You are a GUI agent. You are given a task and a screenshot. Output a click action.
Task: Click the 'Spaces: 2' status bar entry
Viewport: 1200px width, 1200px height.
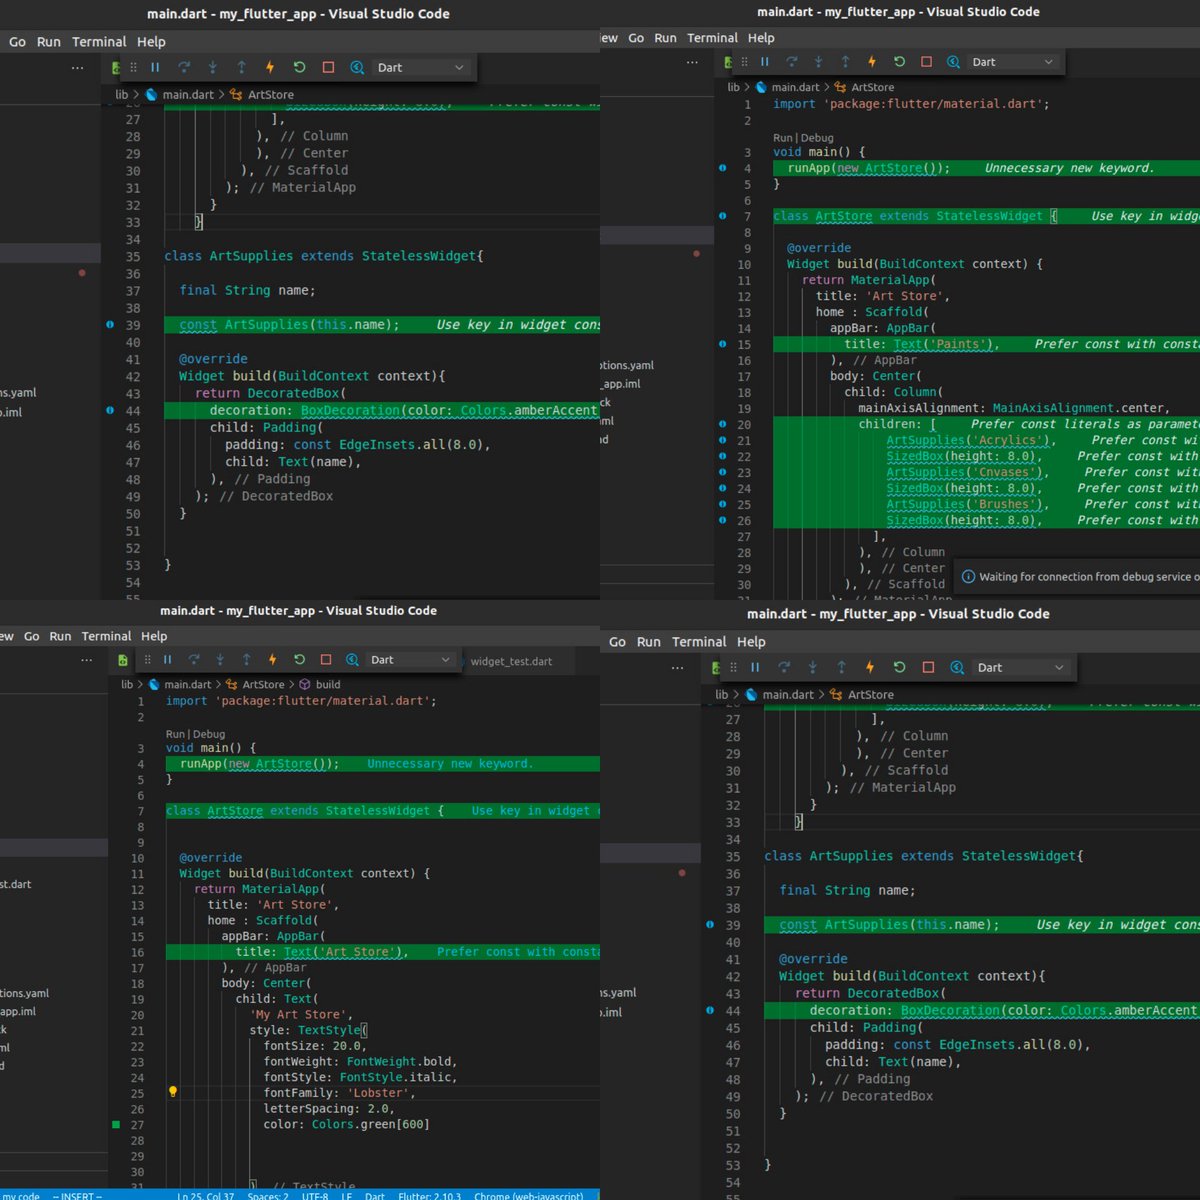pyautogui.click(x=268, y=1195)
